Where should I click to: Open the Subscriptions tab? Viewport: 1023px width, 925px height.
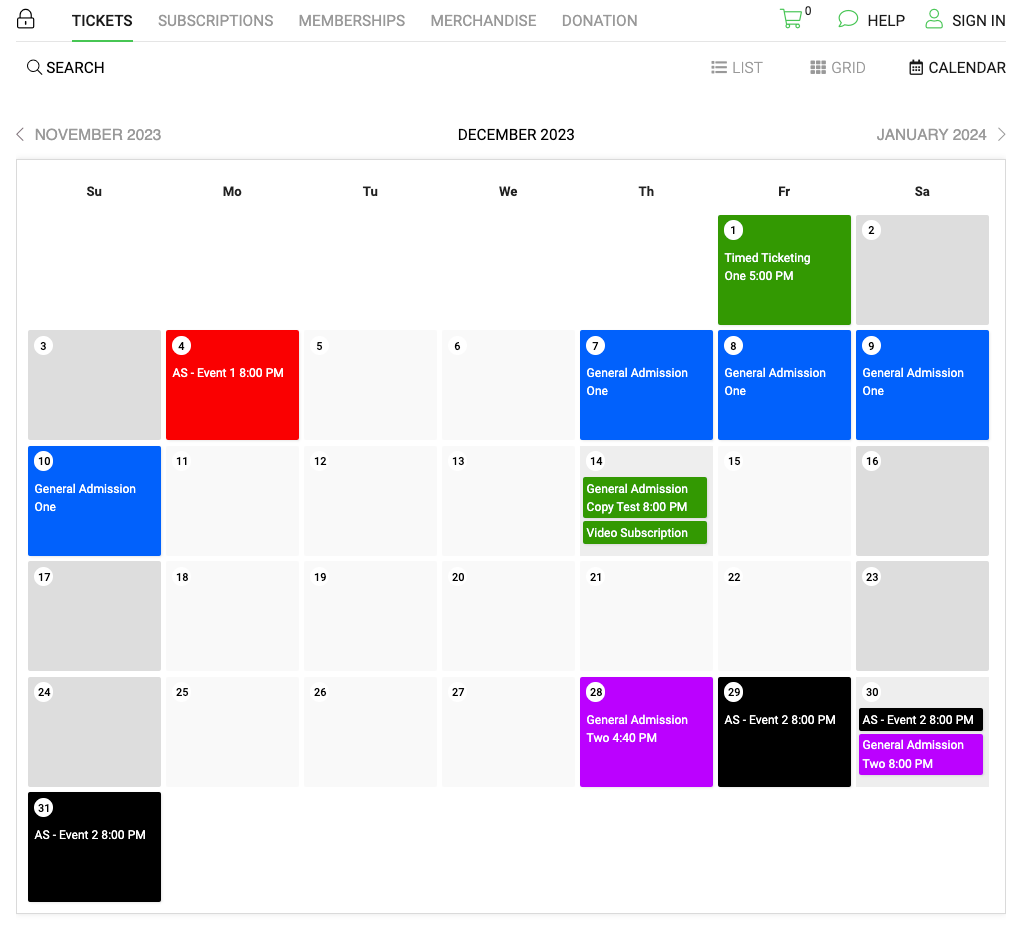[215, 21]
